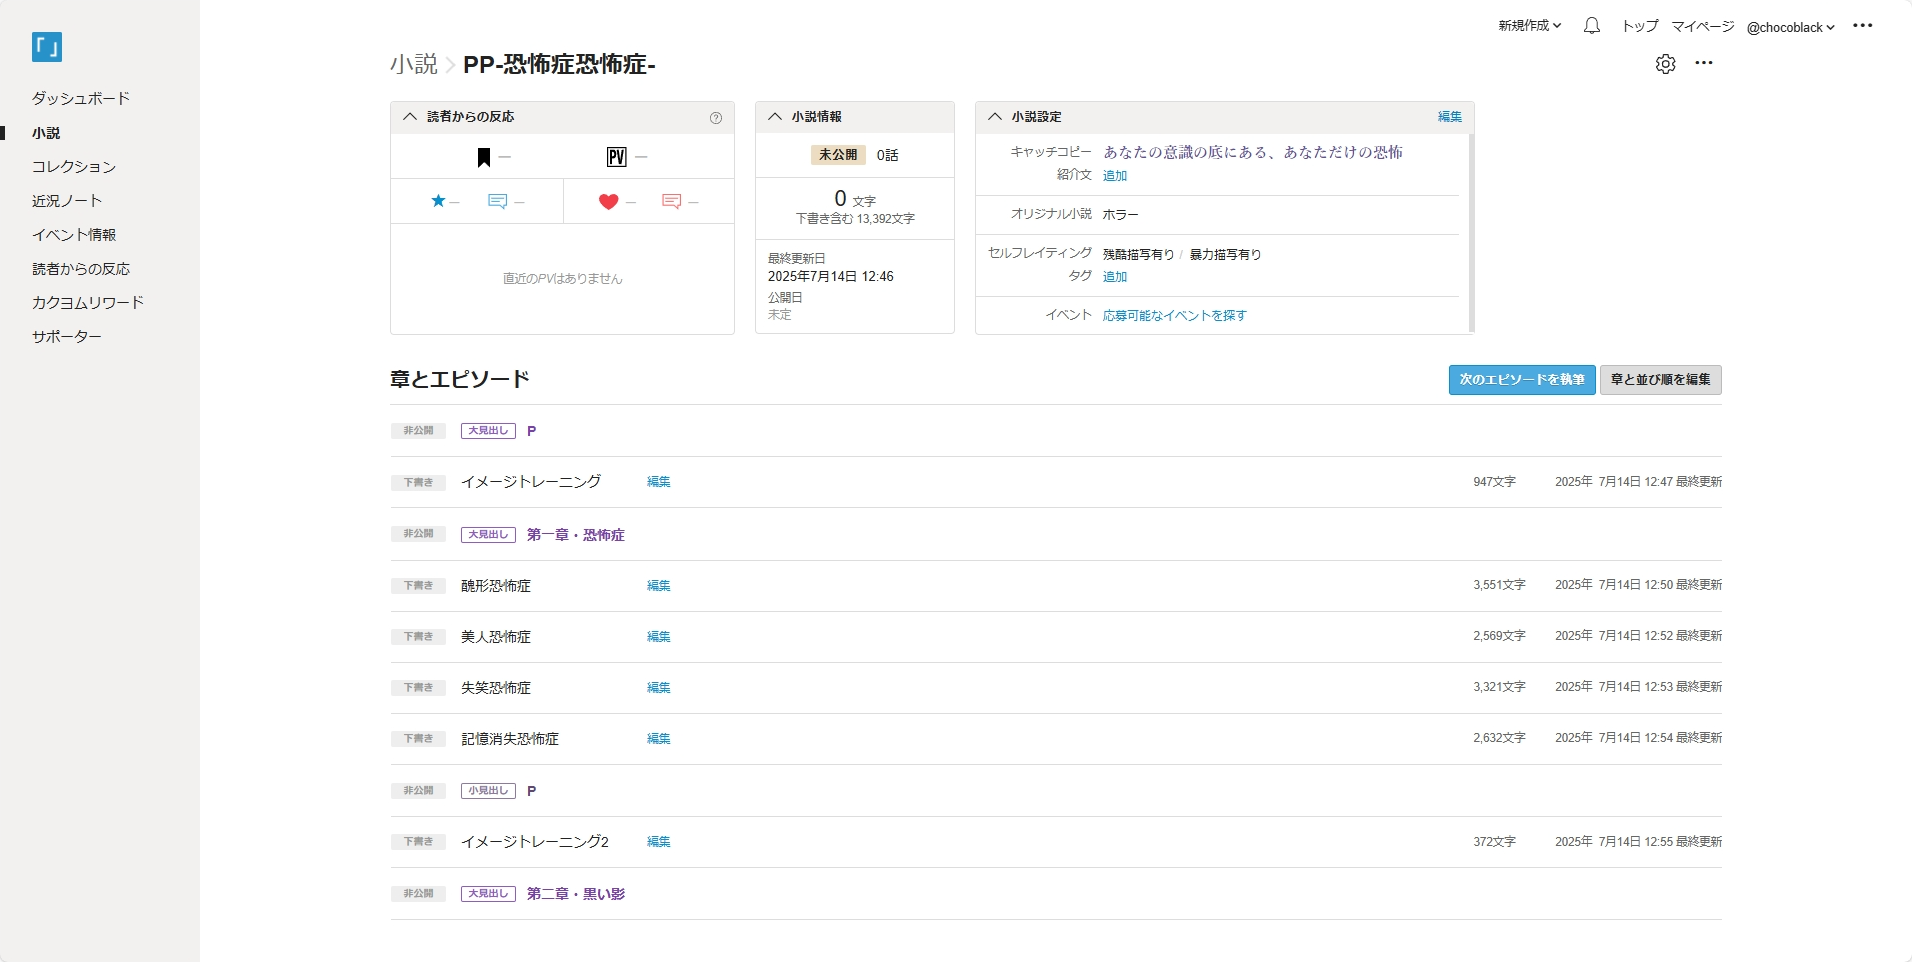Click 章と並び順を編集 button
This screenshot has height=962, width=1912.
1660,380
